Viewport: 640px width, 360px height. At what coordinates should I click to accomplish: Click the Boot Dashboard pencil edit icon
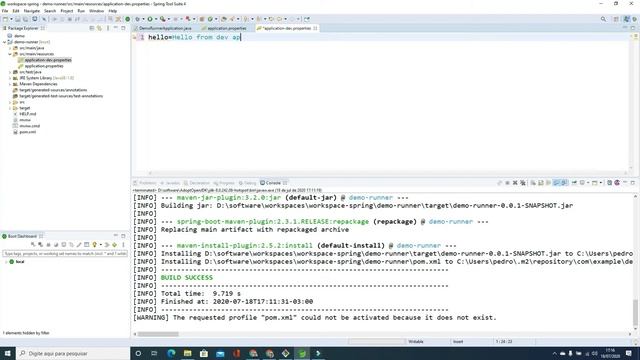pyautogui.click(x=79, y=244)
